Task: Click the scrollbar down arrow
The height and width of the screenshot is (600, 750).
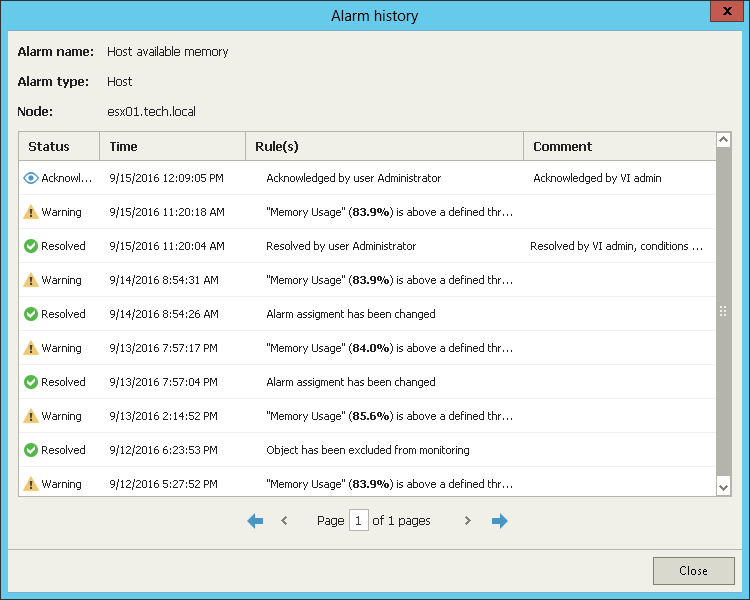Action: pos(724,488)
